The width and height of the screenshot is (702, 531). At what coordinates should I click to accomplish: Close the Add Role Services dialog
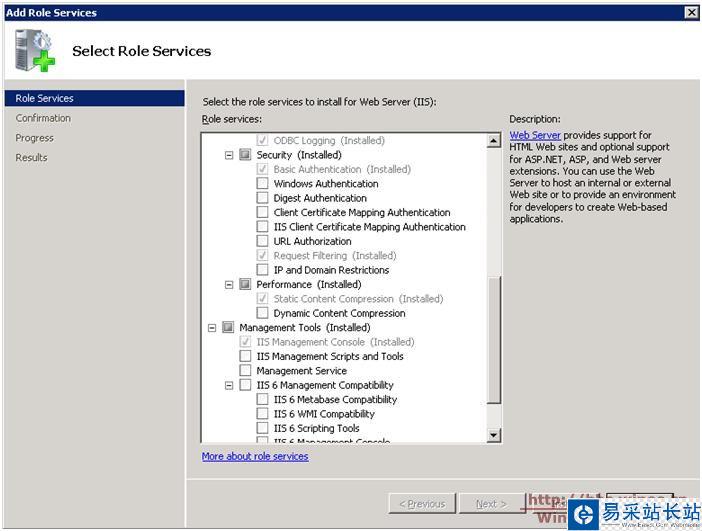(x=692, y=13)
